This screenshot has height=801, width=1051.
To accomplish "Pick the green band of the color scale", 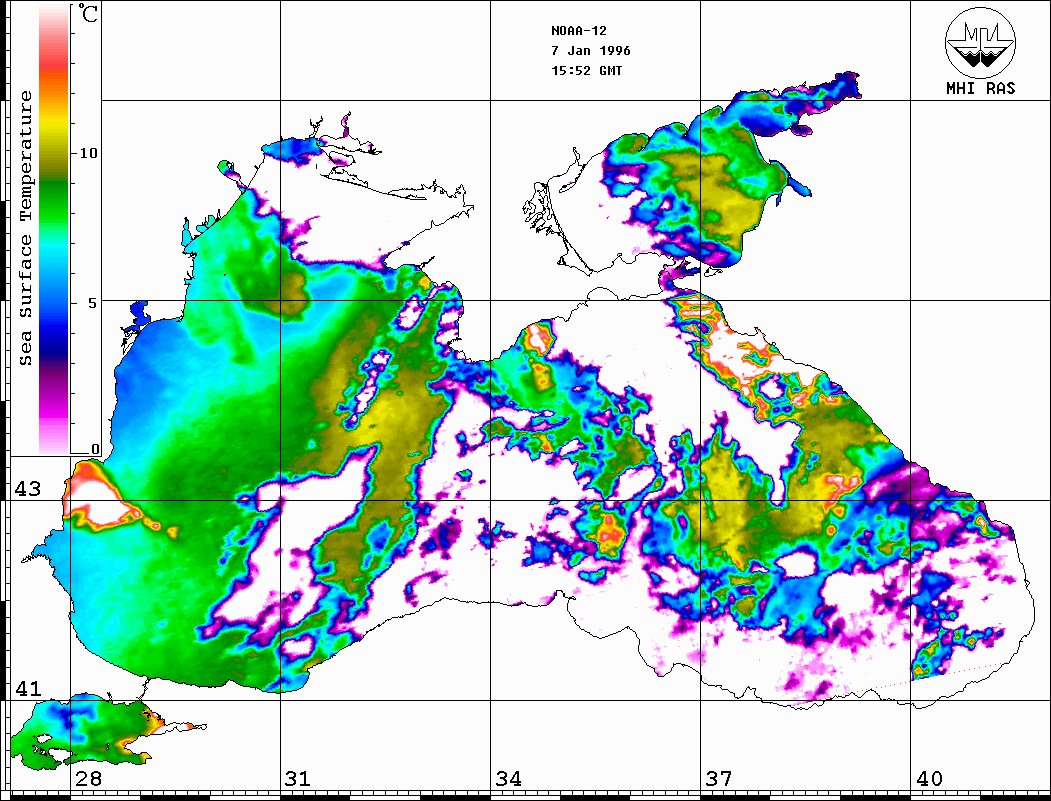I will pyautogui.click(x=54, y=201).
